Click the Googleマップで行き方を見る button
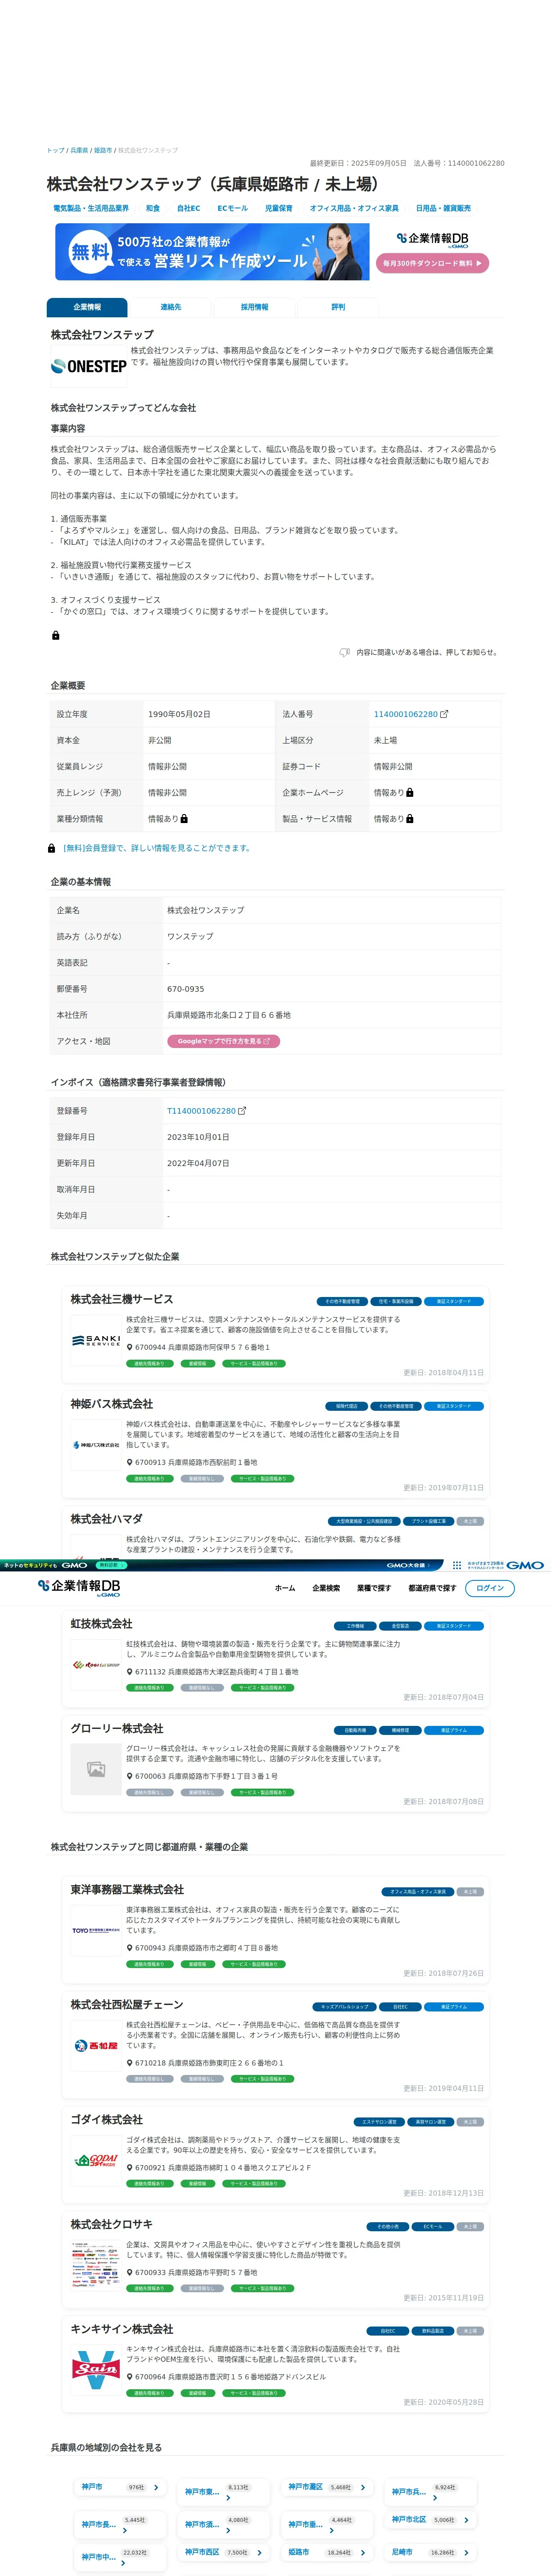Image resolution: width=551 pixels, height=2576 pixels. click(223, 1041)
